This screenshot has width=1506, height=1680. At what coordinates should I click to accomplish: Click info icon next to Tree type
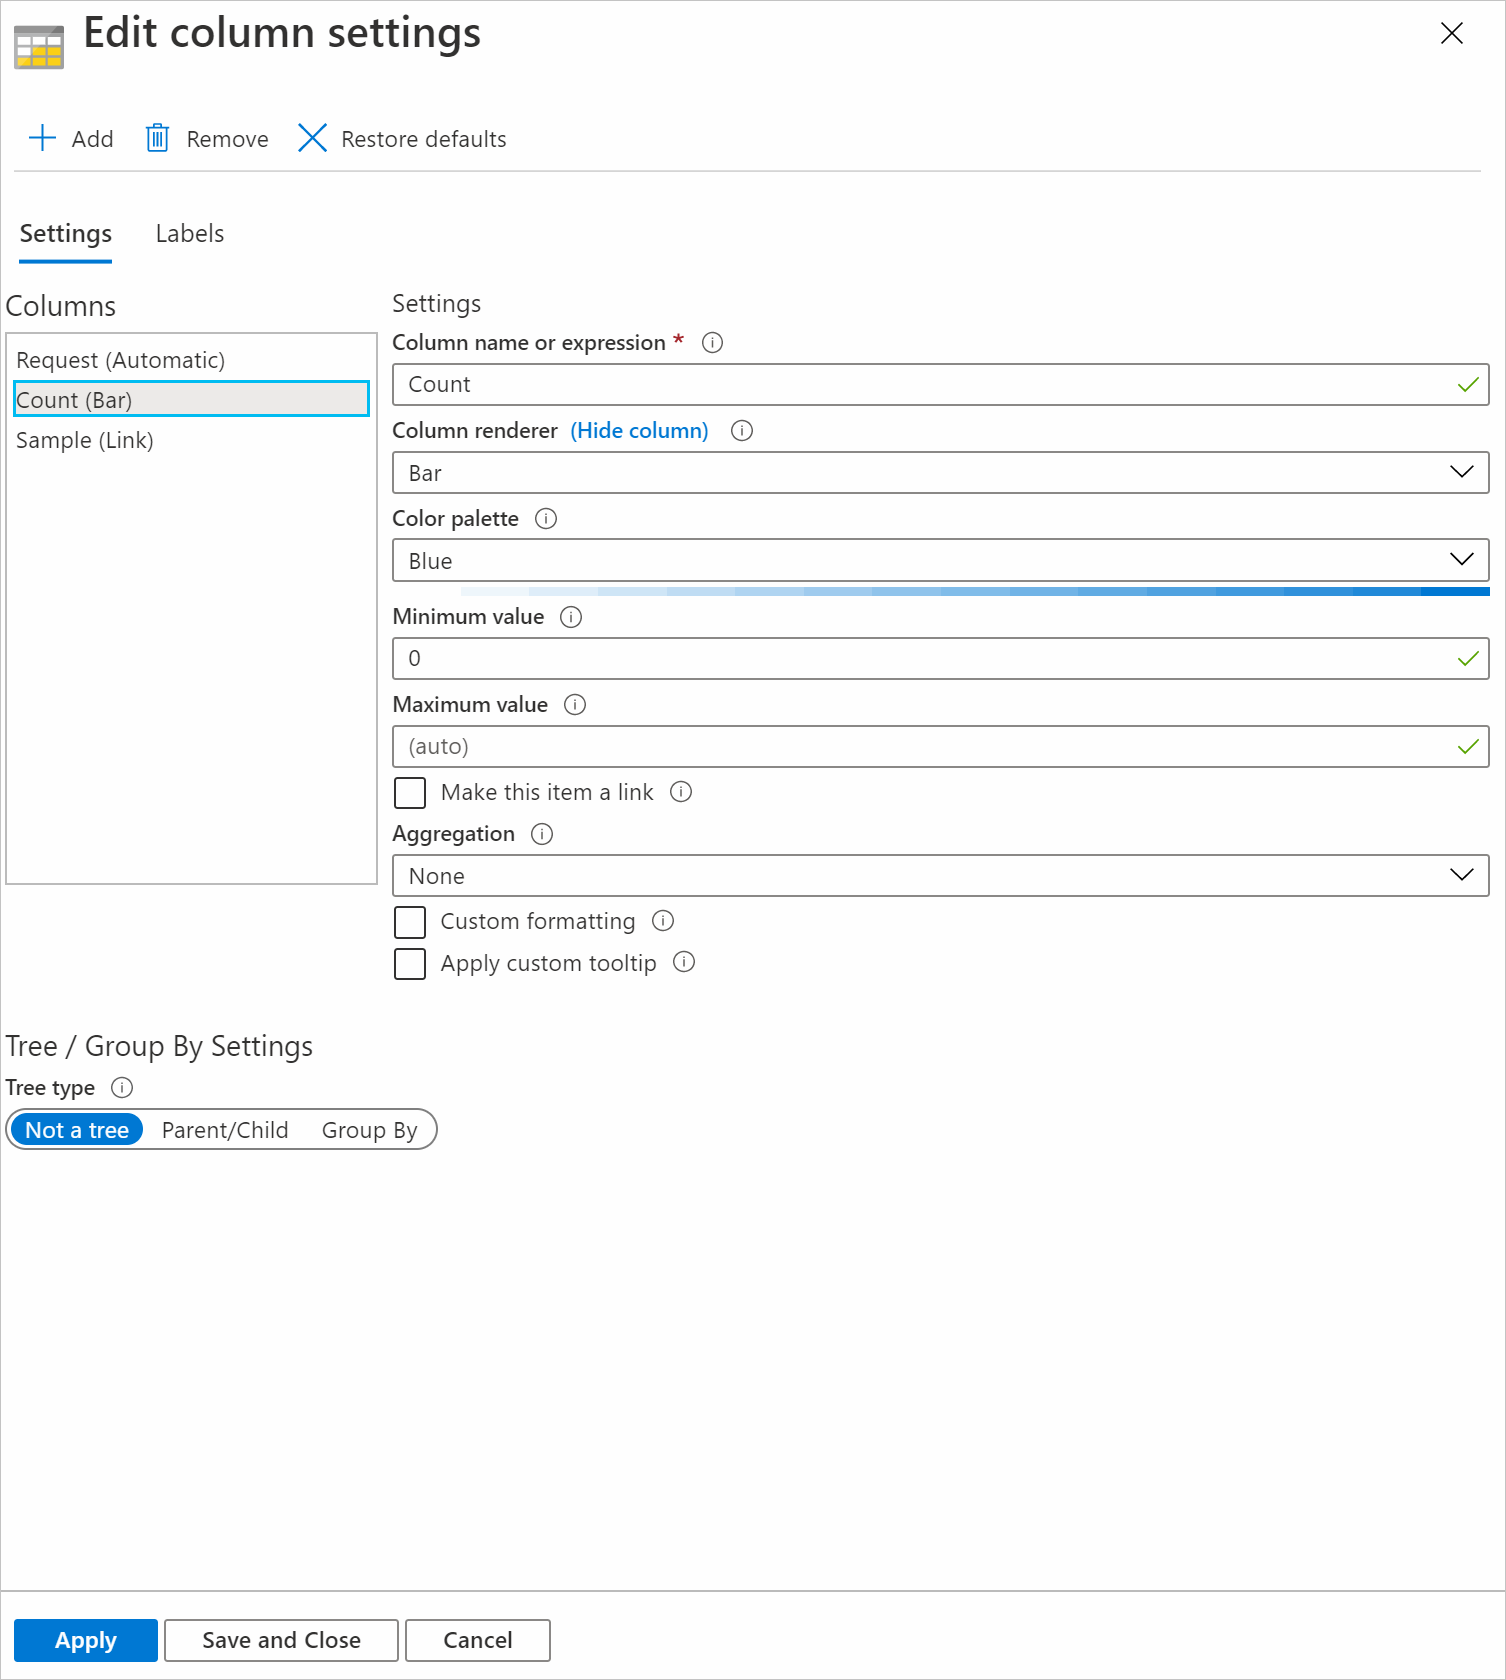click(122, 1088)
